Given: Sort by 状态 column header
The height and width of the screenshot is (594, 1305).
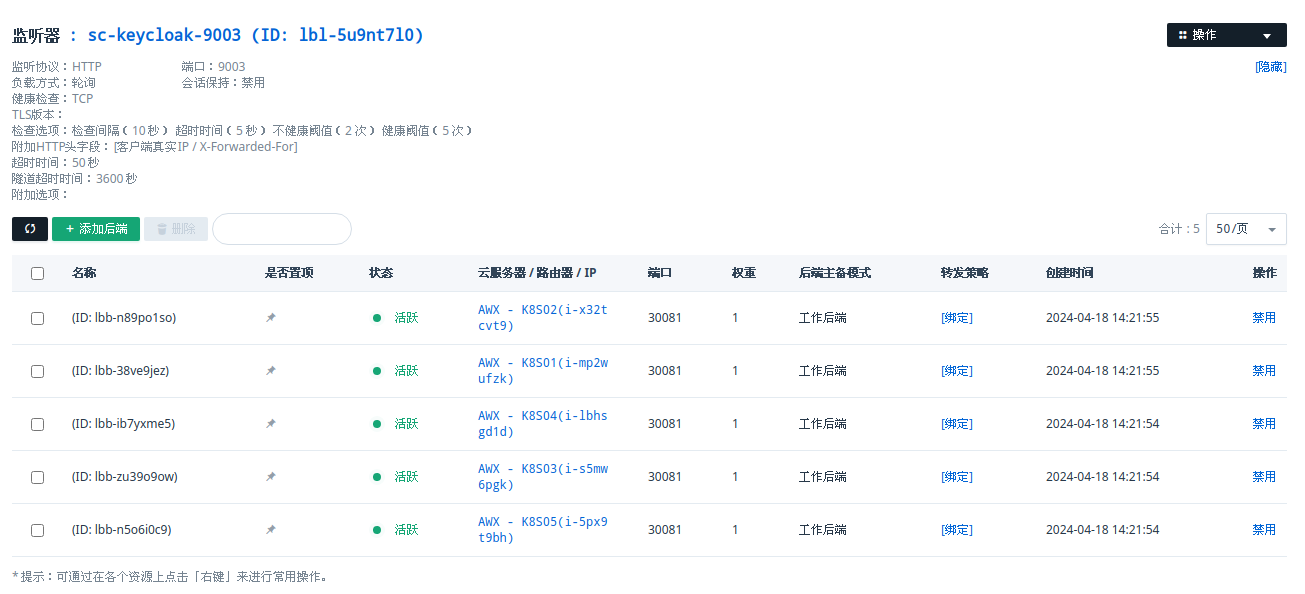Looking at the screenshot, I should [x=381, y=273].
